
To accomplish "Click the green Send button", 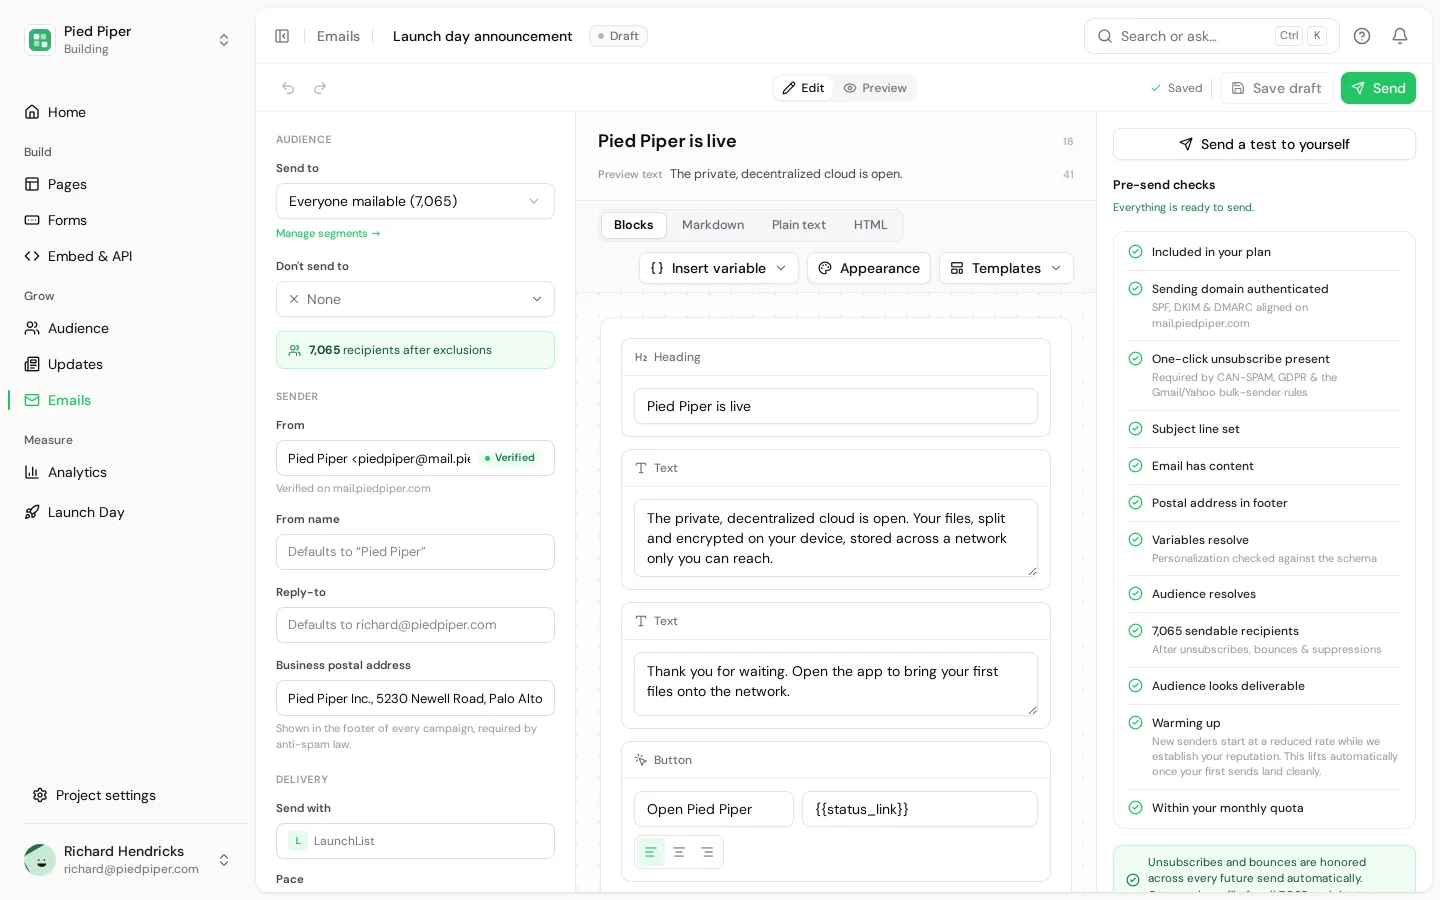I will click(1378, 88).
